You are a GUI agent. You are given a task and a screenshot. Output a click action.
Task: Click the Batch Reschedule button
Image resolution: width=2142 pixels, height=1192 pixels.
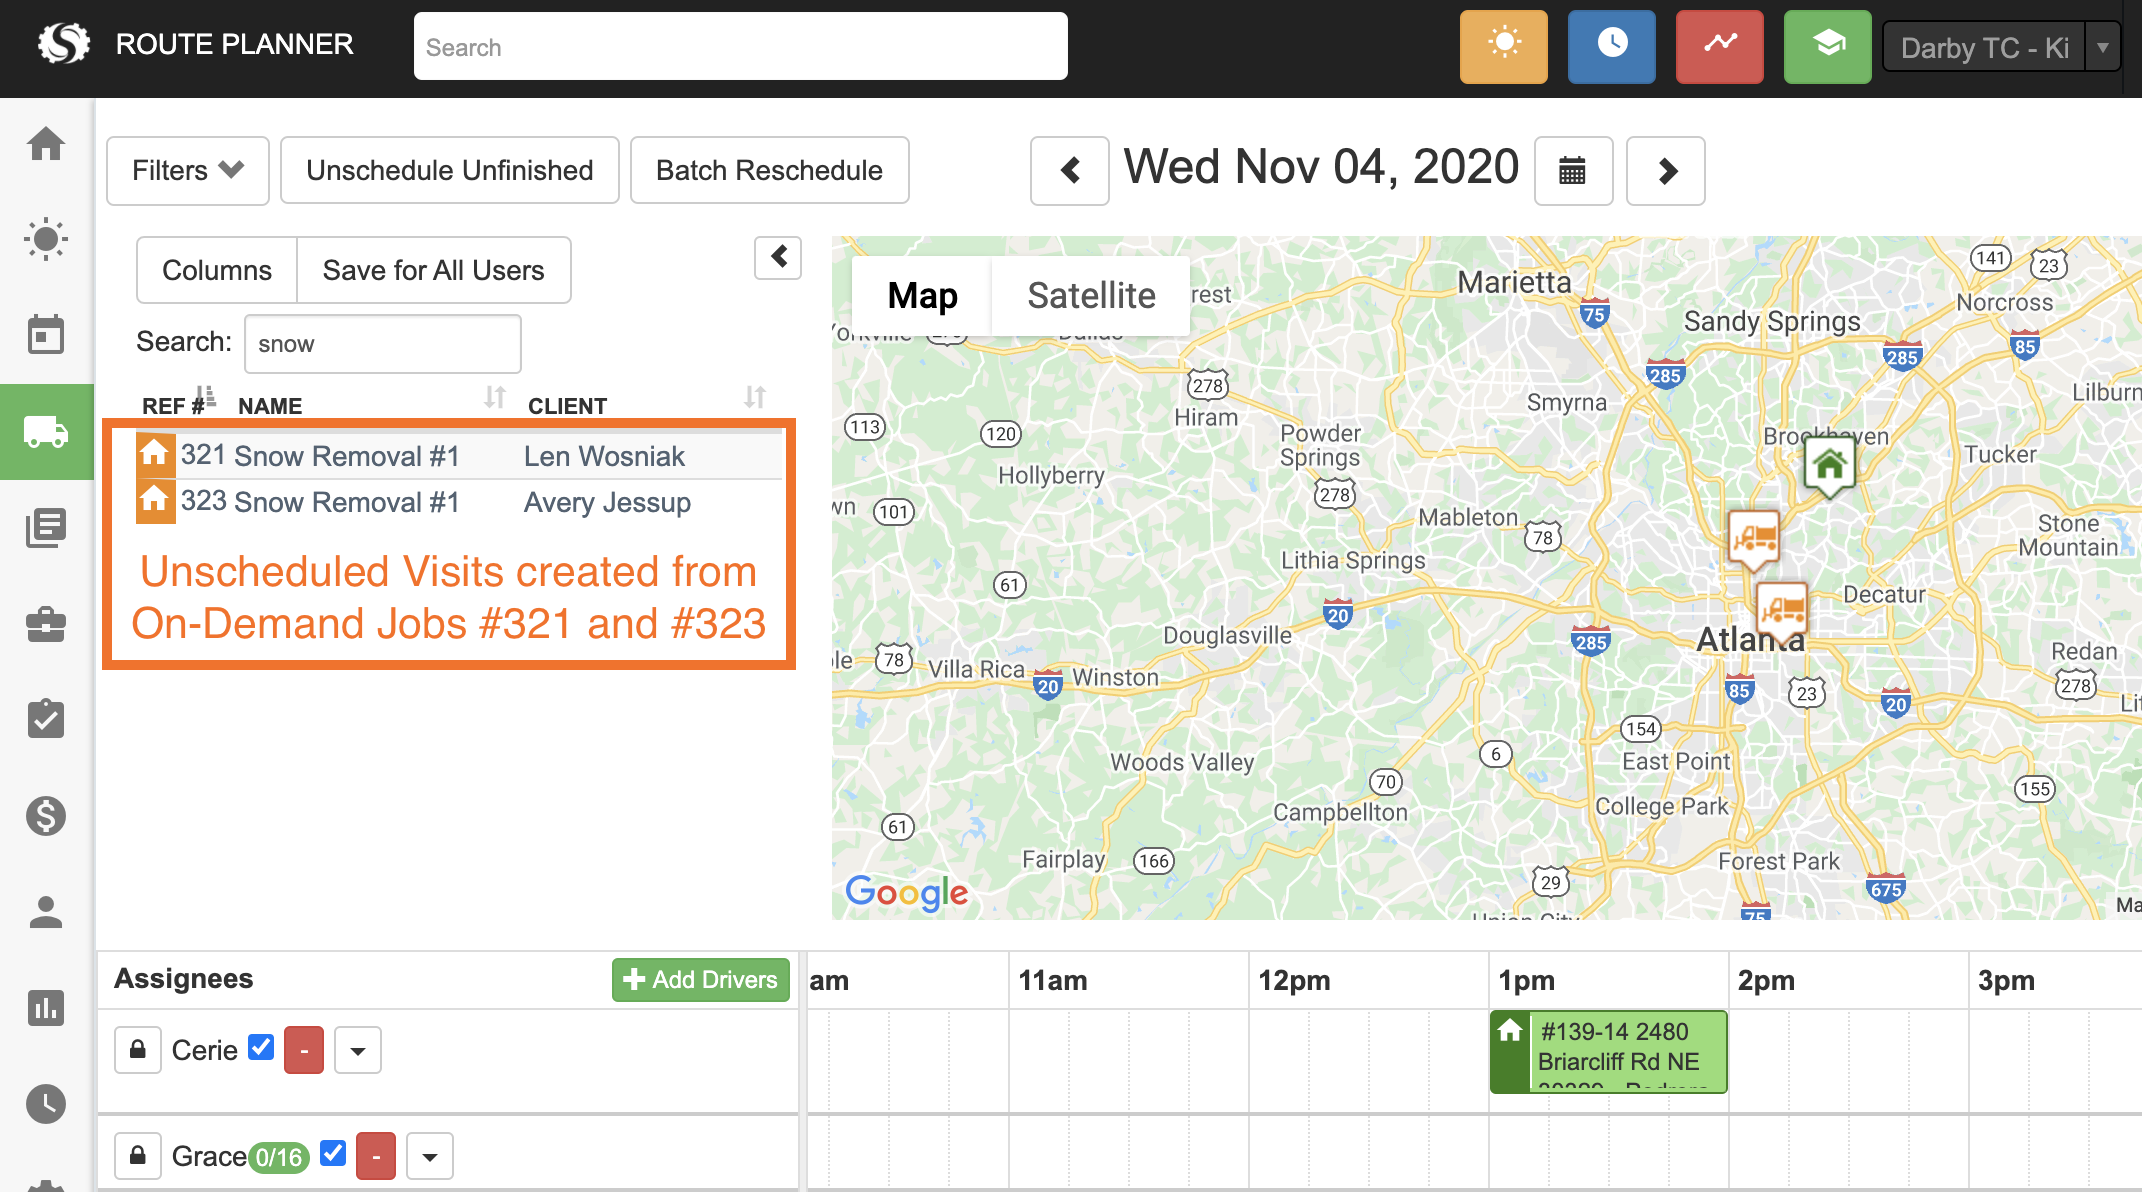tap(769, 171)
